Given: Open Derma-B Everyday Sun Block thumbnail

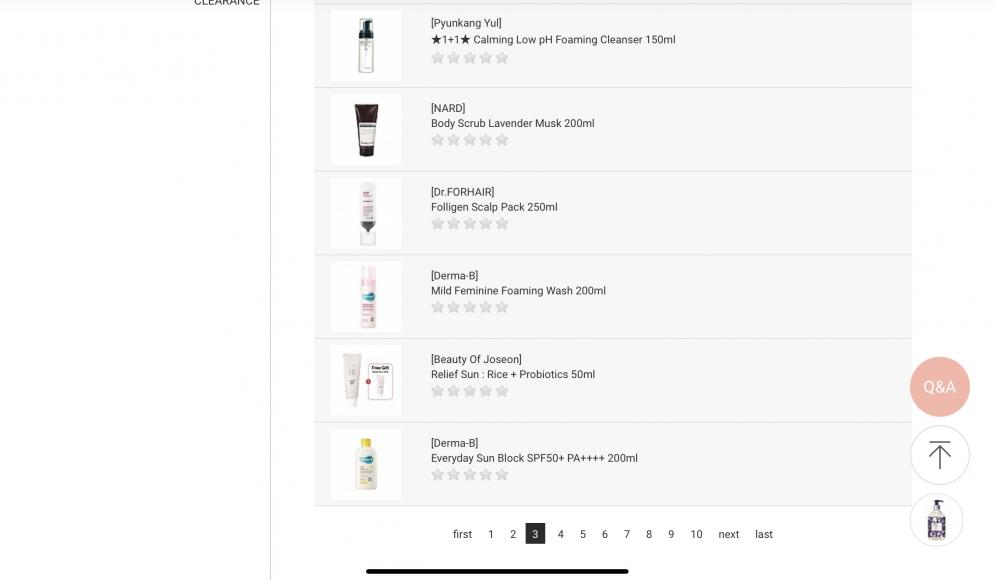Looking at the screenshot, I should tap(366, 465).
